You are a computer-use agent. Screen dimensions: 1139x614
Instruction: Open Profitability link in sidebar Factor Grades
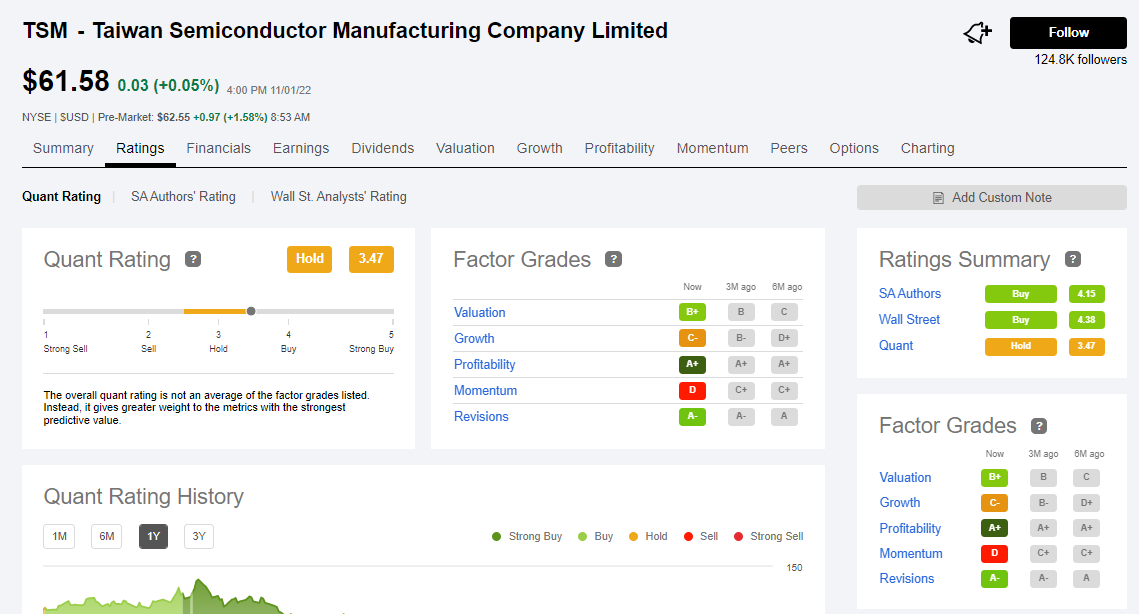910,528
